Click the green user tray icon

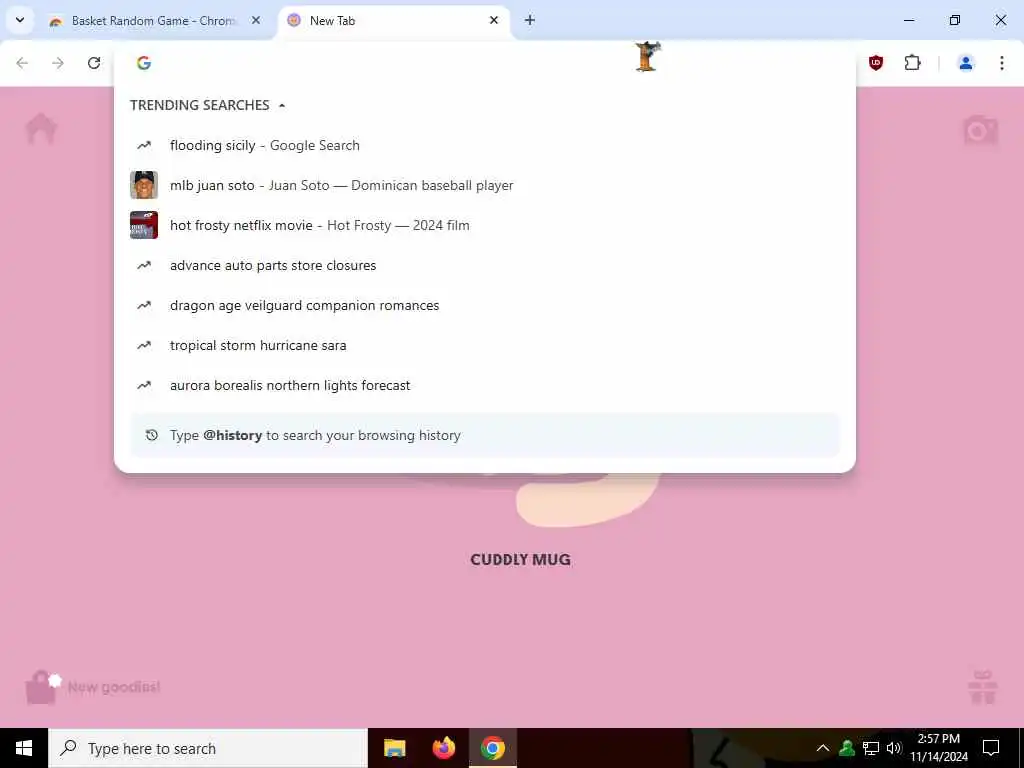pos(847,748)
